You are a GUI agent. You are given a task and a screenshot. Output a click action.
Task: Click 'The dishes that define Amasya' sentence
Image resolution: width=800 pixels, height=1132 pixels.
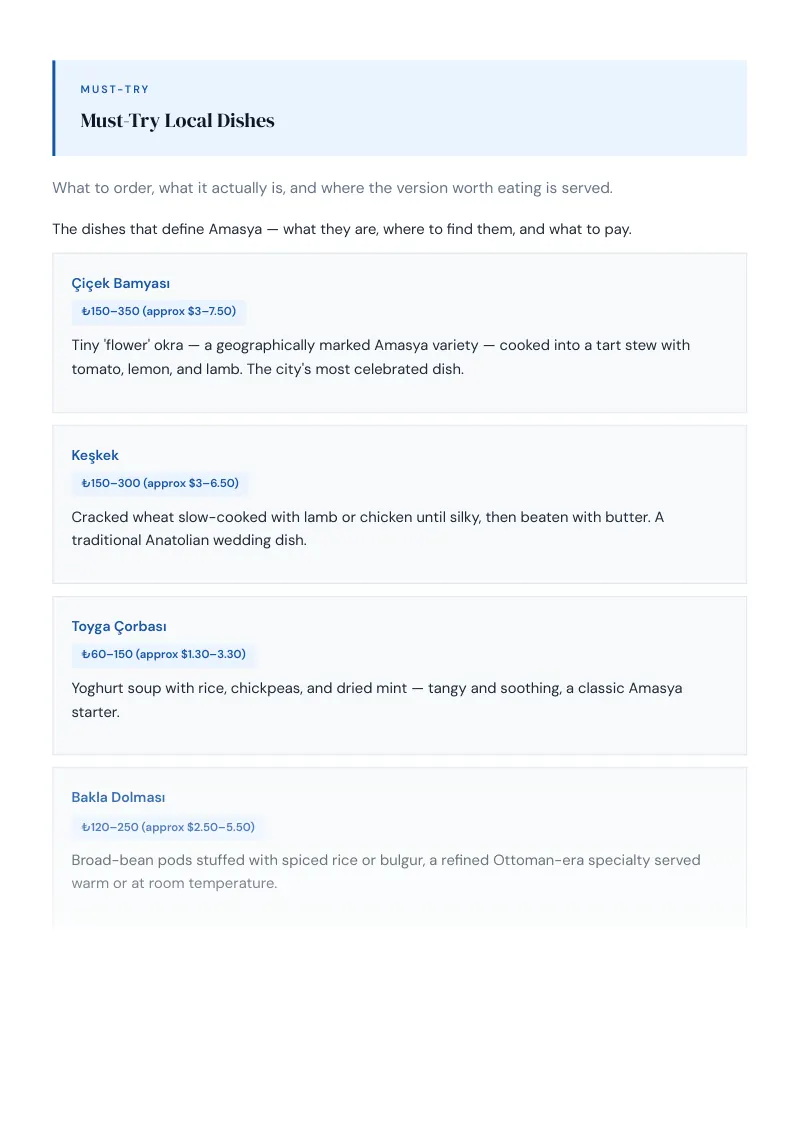342,229
